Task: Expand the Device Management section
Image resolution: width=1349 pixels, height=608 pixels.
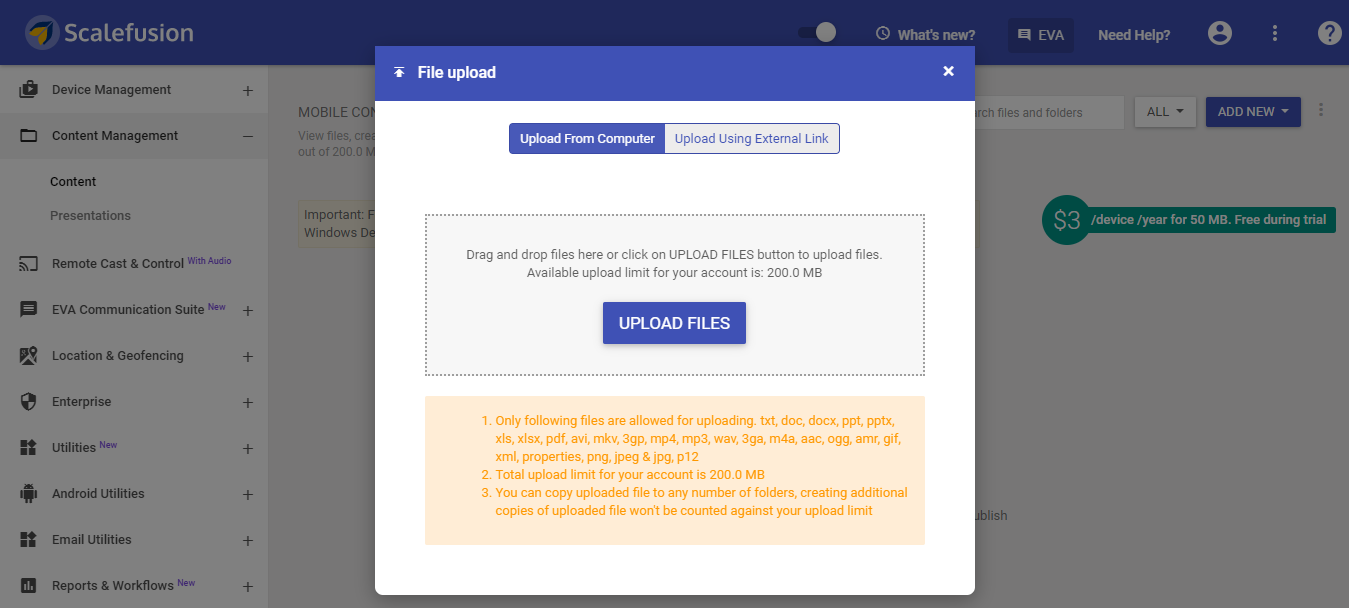Action: point(248,91)
